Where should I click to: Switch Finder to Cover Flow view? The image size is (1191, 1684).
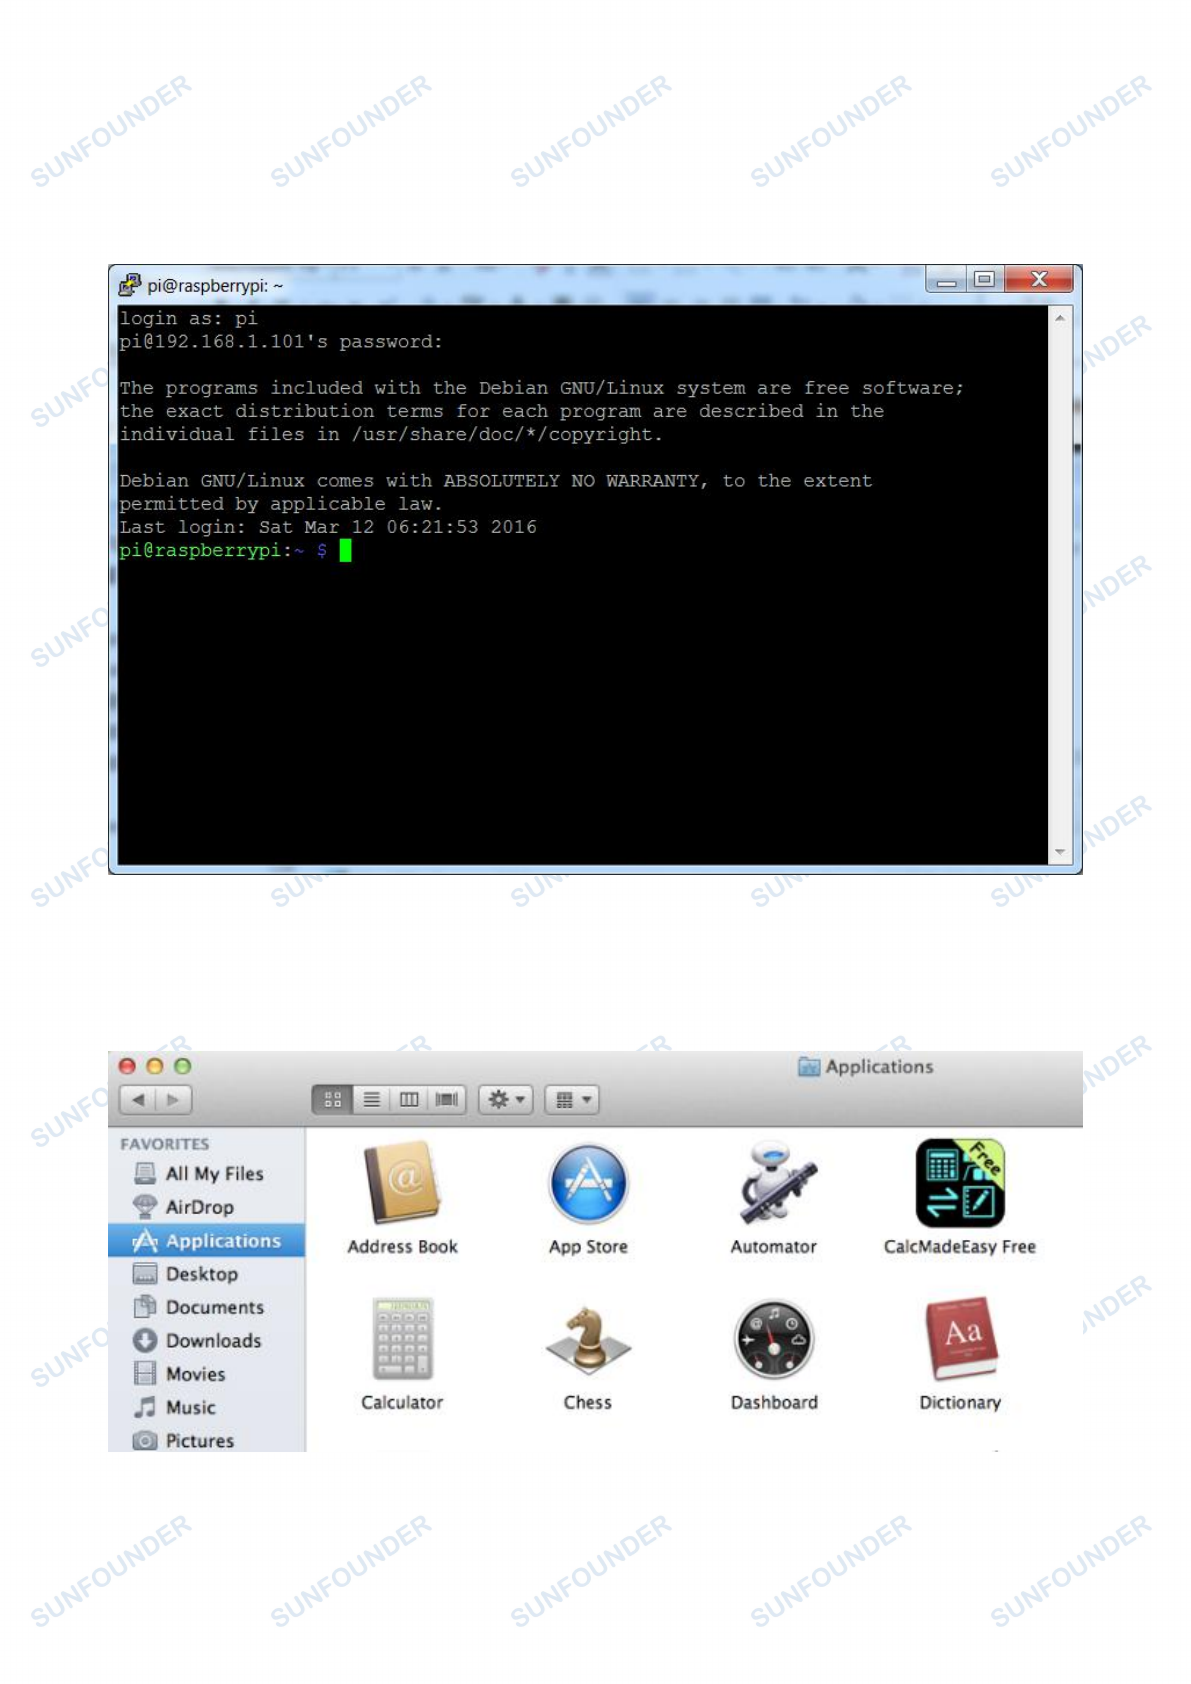tap(447, 1100)
